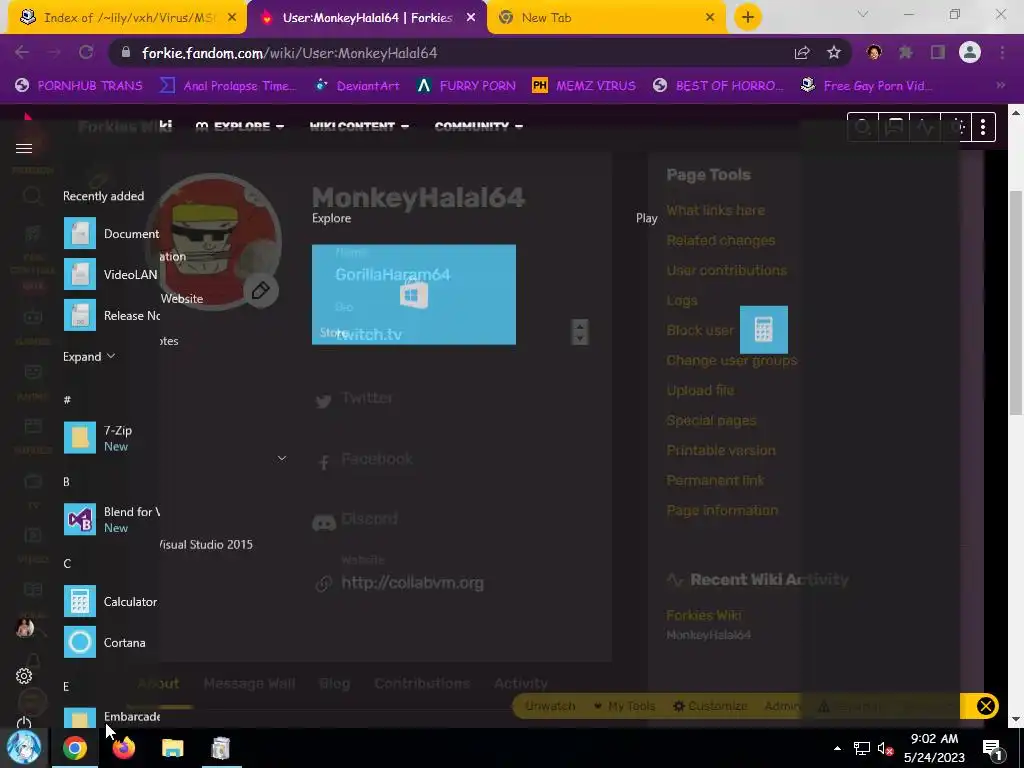Open the network icon in the system tray

pyautogui.click(x=862, y=748)
